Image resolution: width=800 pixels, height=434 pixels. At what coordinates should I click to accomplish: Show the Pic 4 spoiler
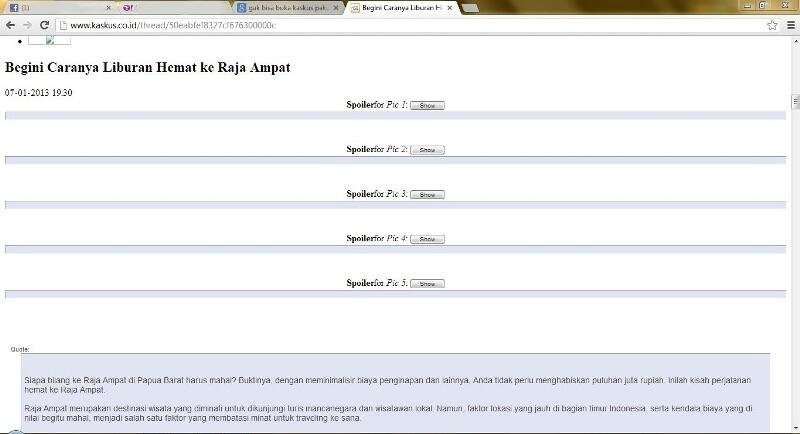[x=427, y=239]
